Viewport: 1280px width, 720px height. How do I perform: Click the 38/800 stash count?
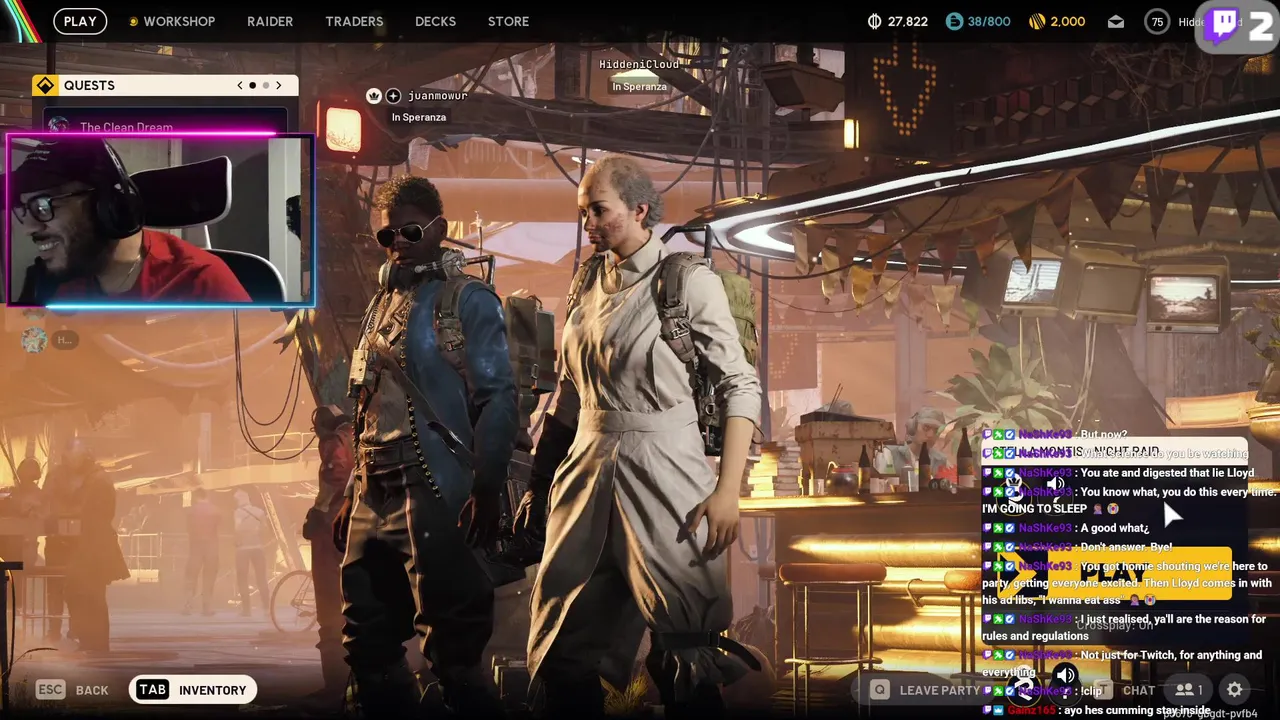click(x=989, y=21)
